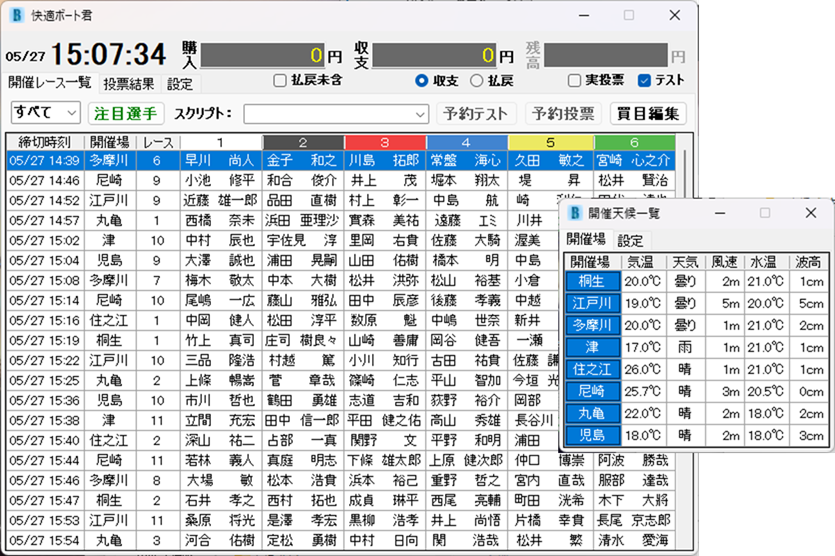Click the white lane 1 column header
835x556 pixels.
pos(220,143)
